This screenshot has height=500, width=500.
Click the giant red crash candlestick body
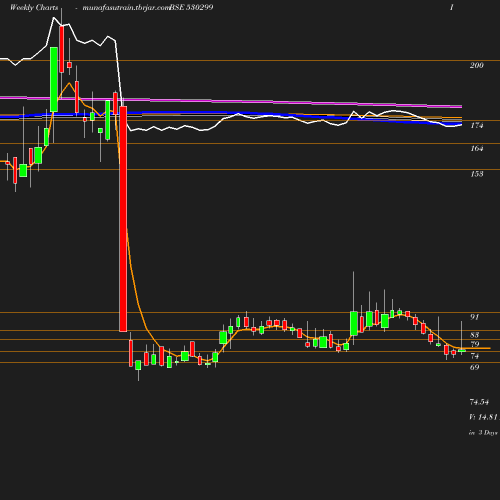pos(123,219)
